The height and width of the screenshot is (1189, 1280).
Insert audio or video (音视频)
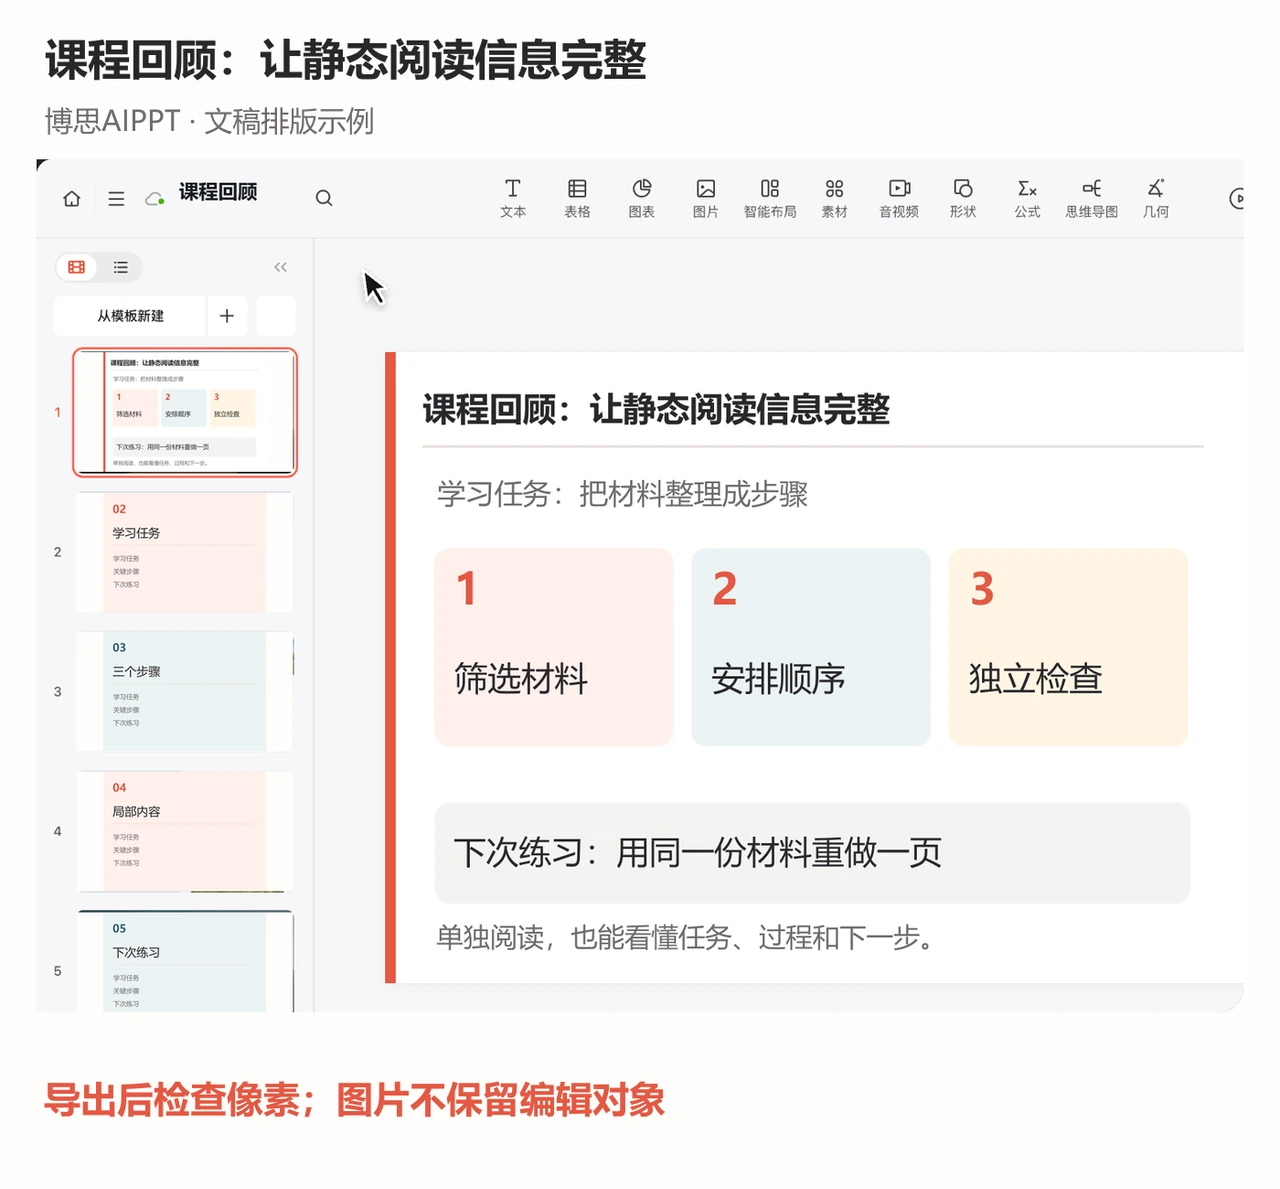click(x=899, y=198)
